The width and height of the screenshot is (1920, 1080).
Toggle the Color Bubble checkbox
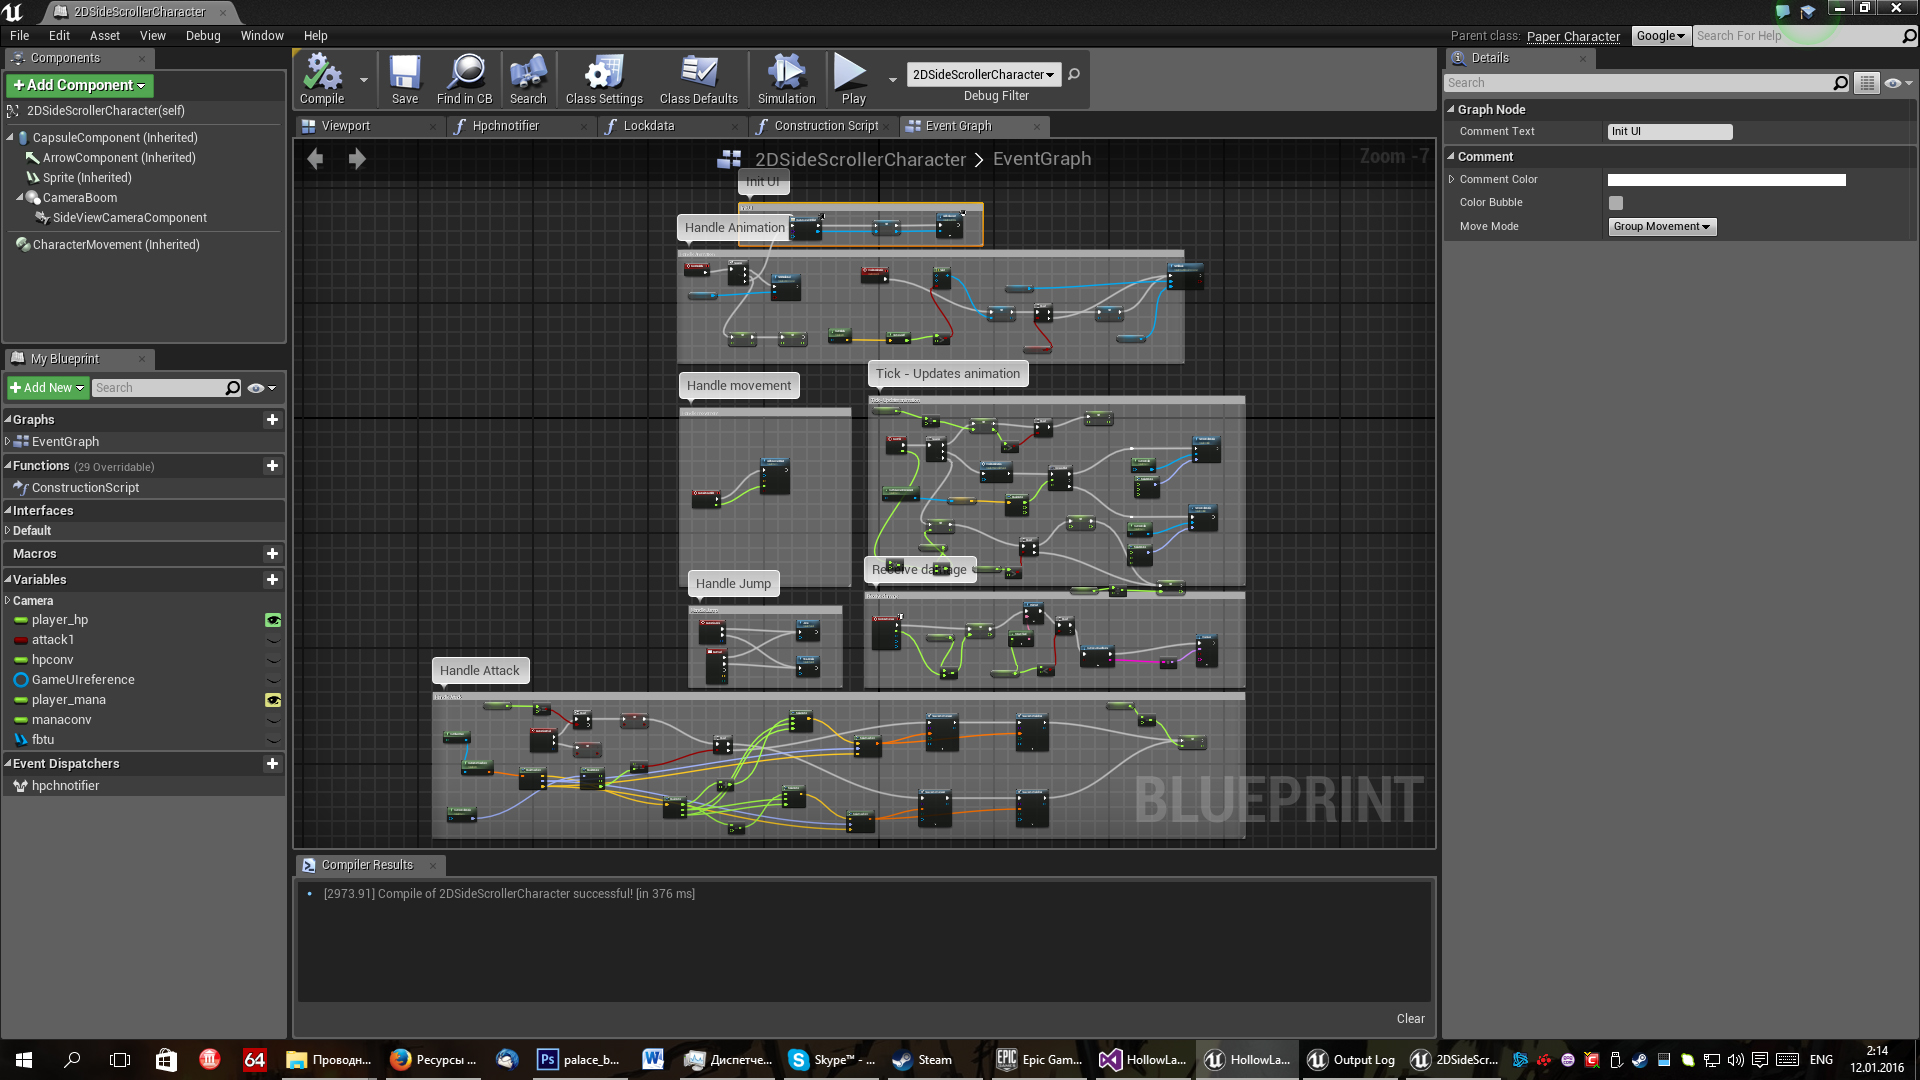(1616, 203)
